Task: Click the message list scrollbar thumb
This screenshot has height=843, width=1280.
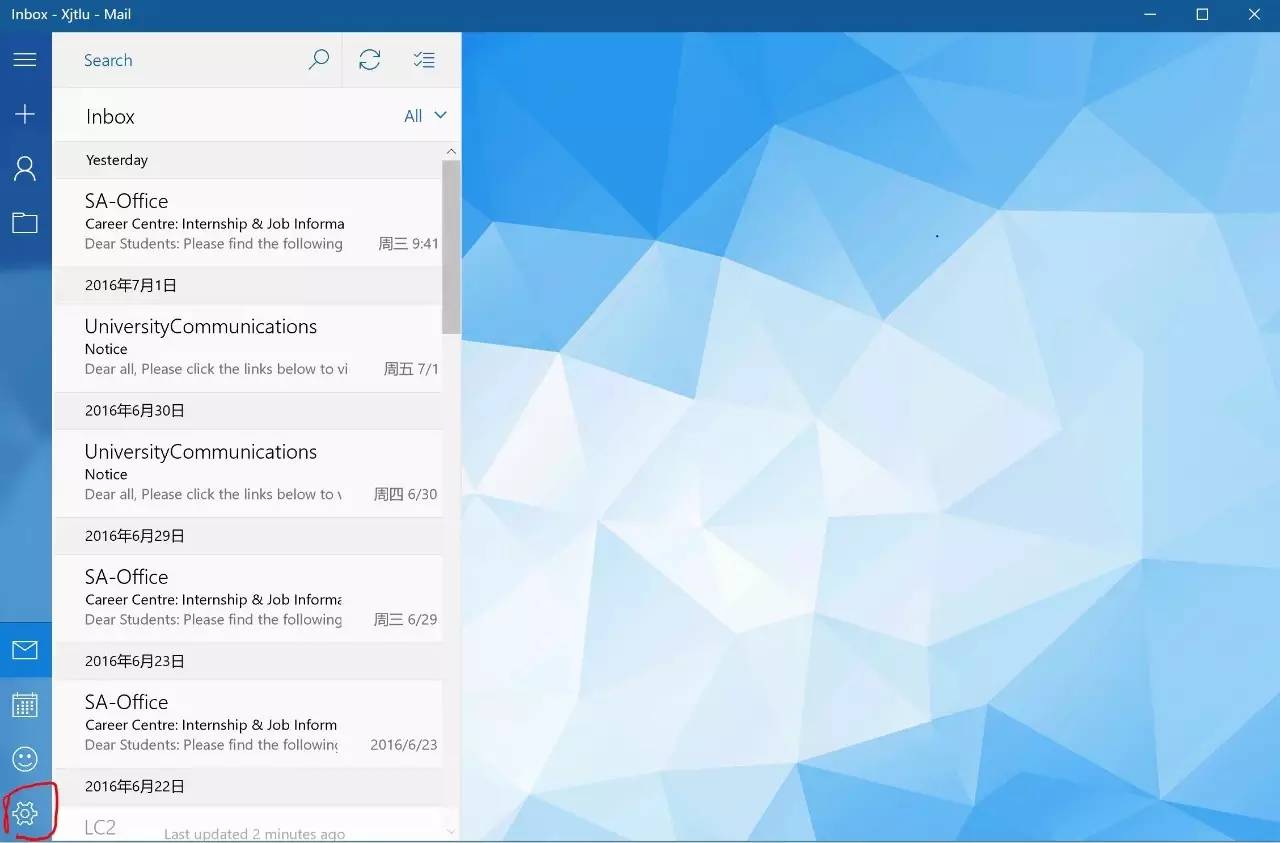Action: [451, 245]
